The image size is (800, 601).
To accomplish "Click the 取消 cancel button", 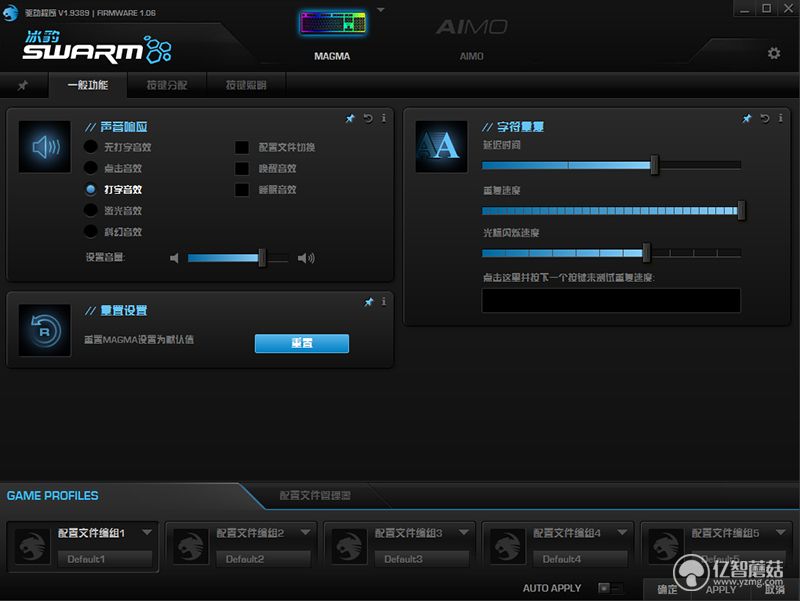I will [774, 589].
